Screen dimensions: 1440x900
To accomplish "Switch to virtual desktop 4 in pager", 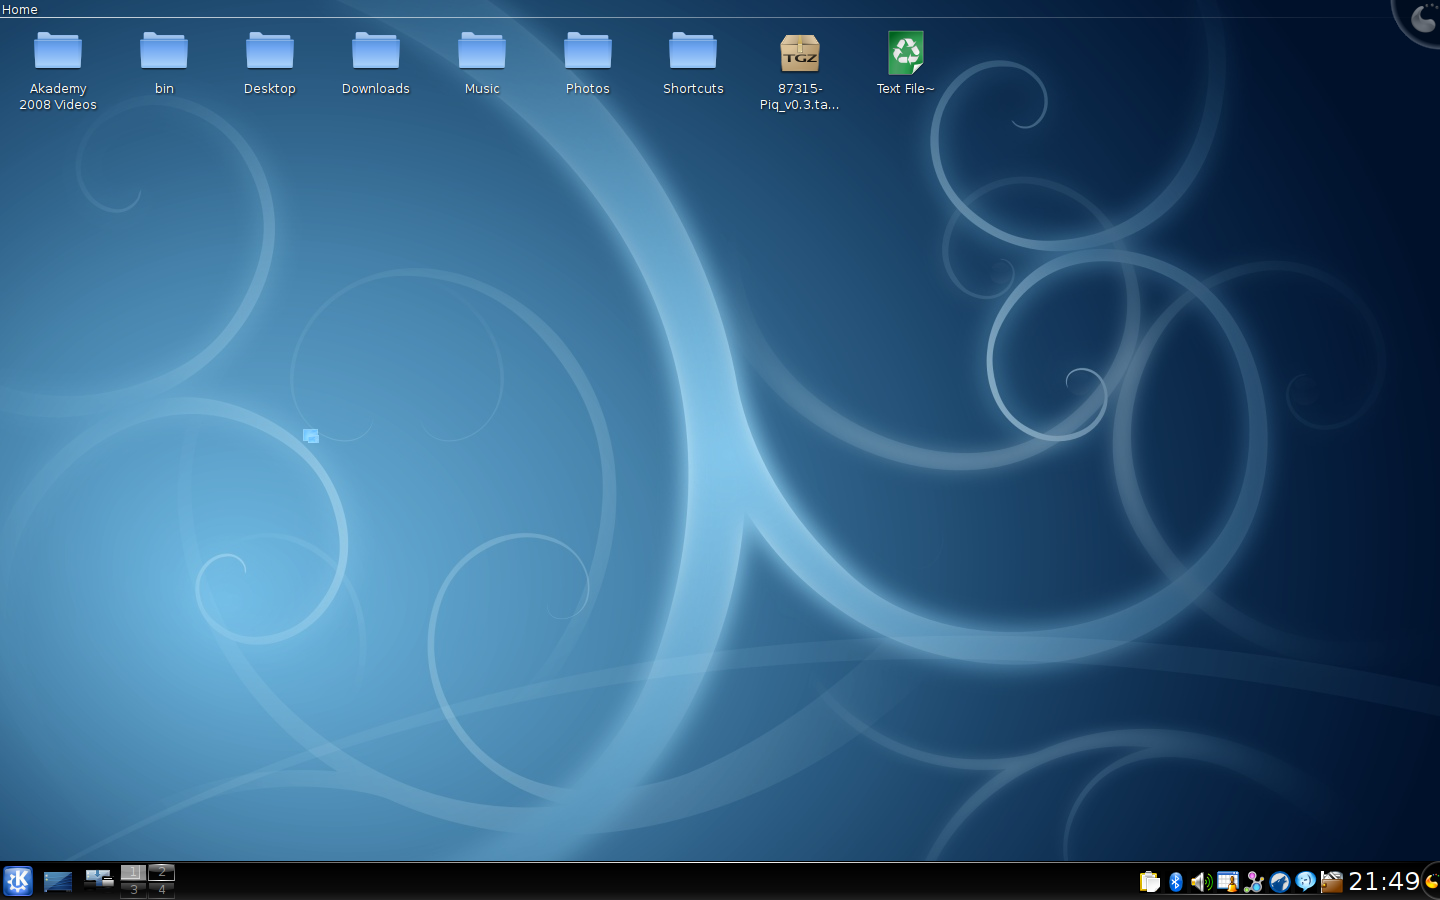I will (x=162, y=890).
